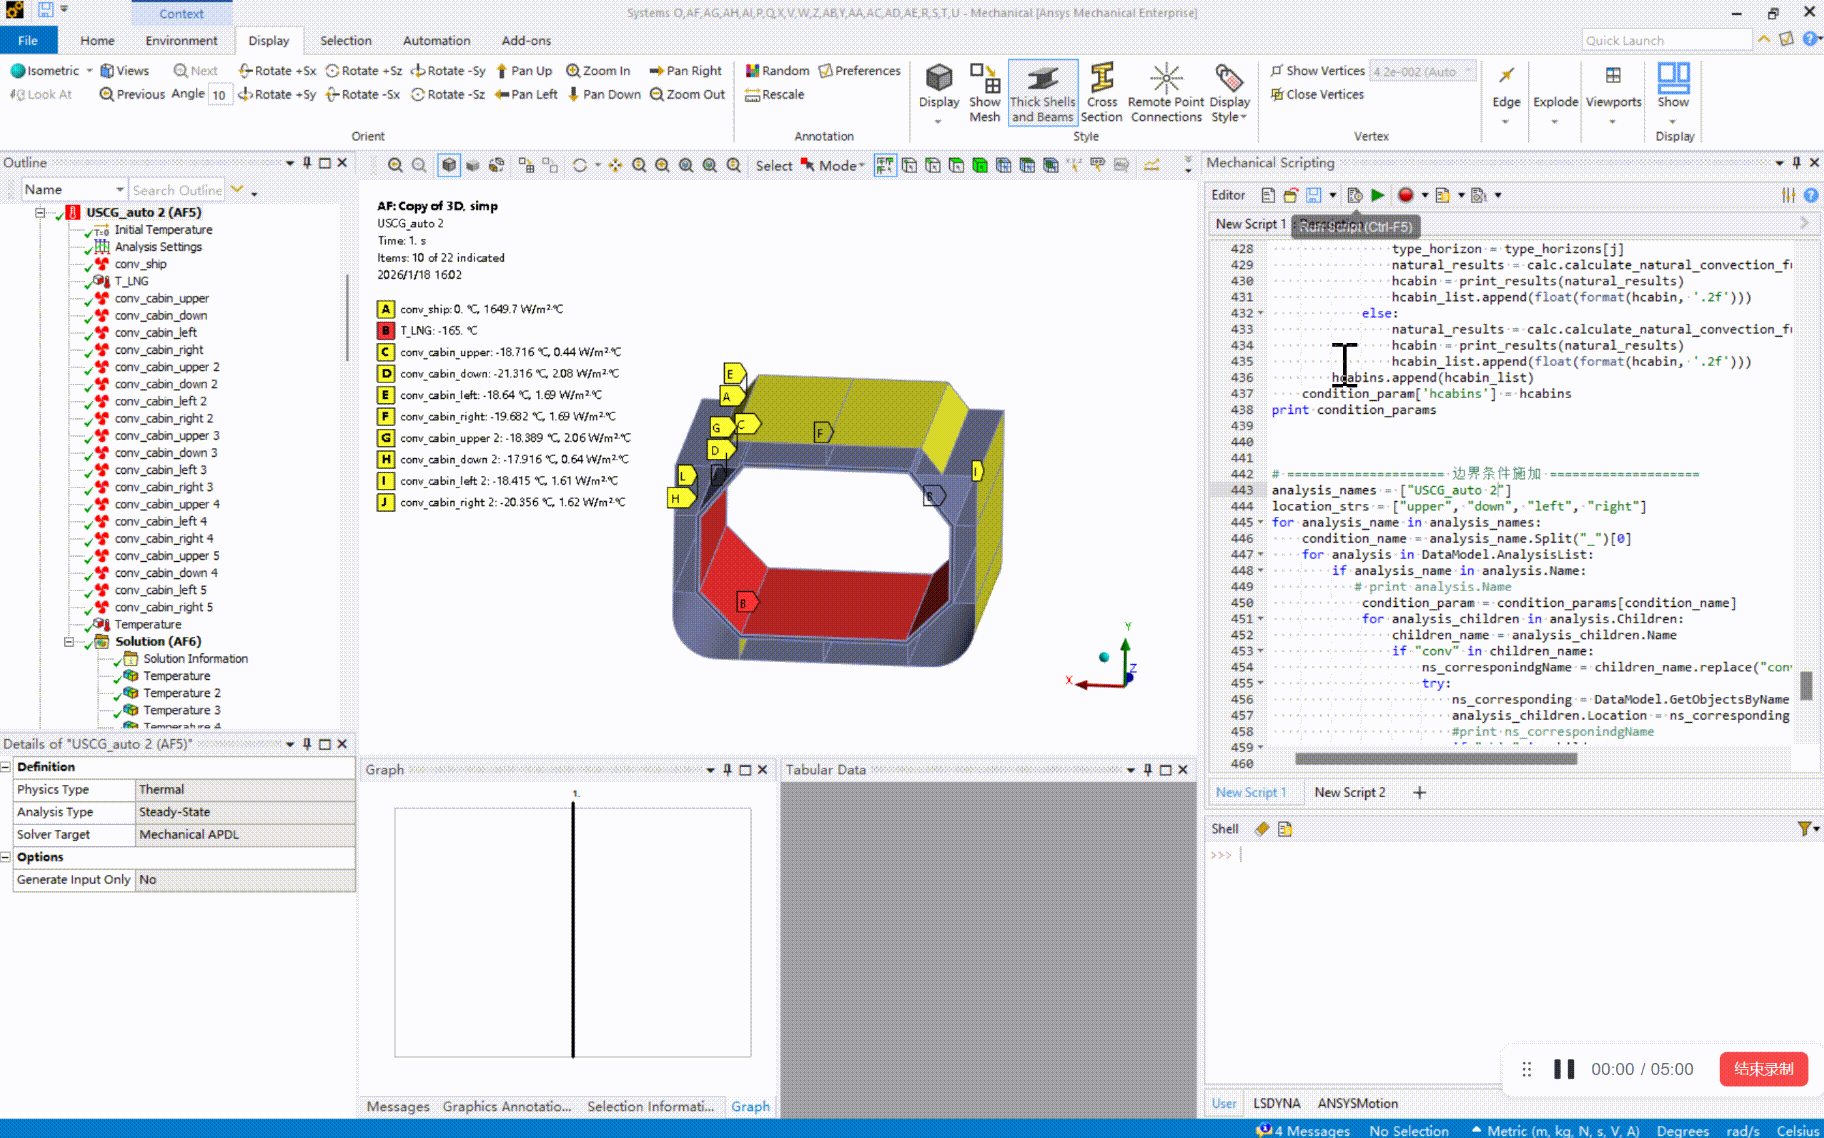Click the yellow conv_cabin_upper legend swatch C
The width and height of the screenshot is (1824, 1138).
click(x=386, y=352)
